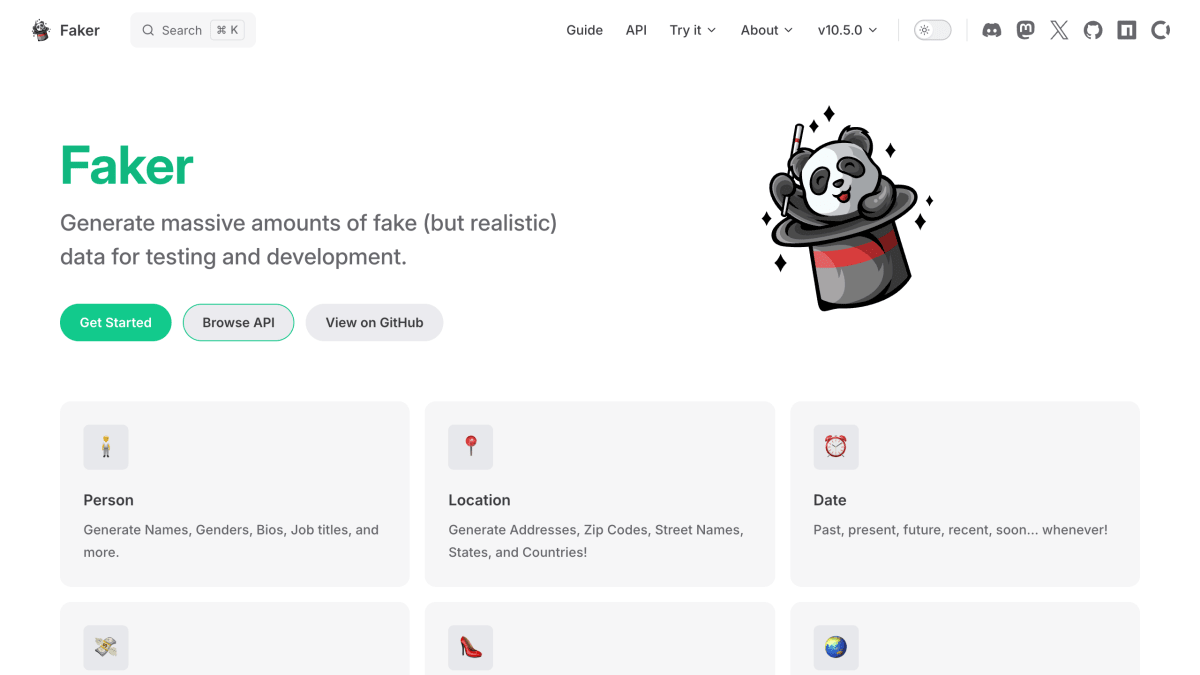Click the red high-heel shoe icon
Viewport: 1200px width, 675px height.
(471, 647)
